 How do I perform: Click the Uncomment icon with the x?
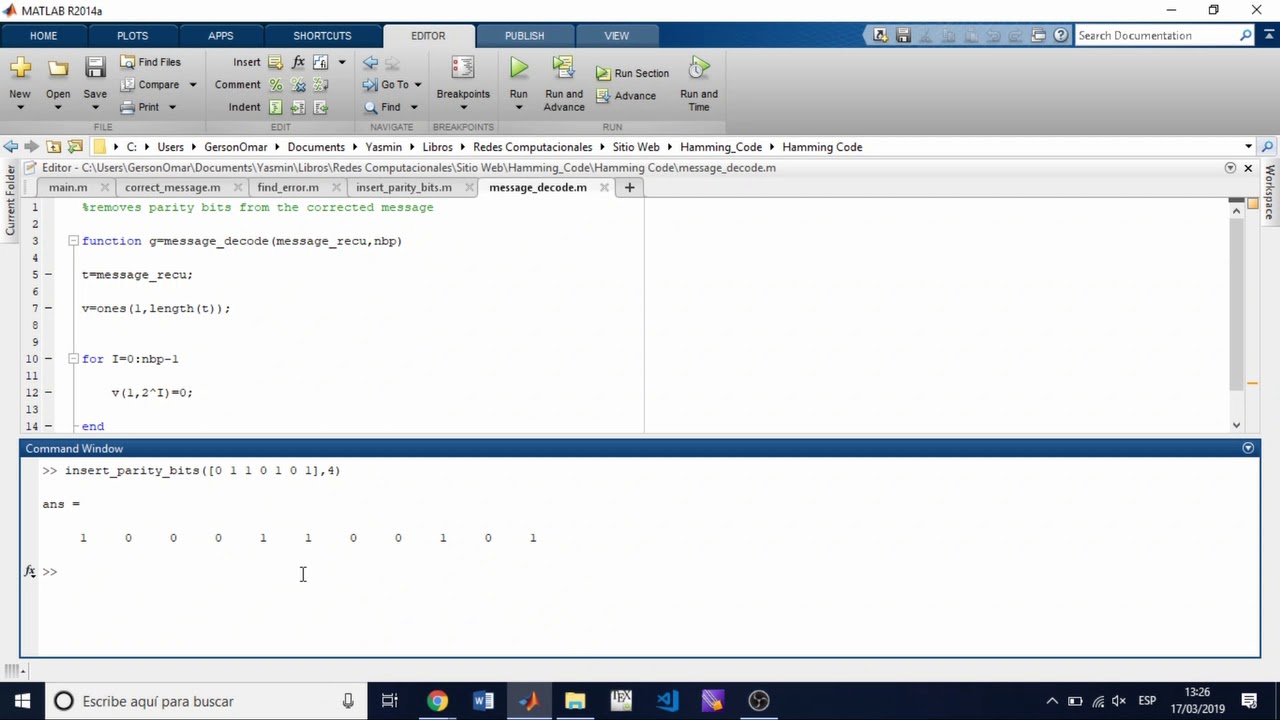(x=298, y=85)
